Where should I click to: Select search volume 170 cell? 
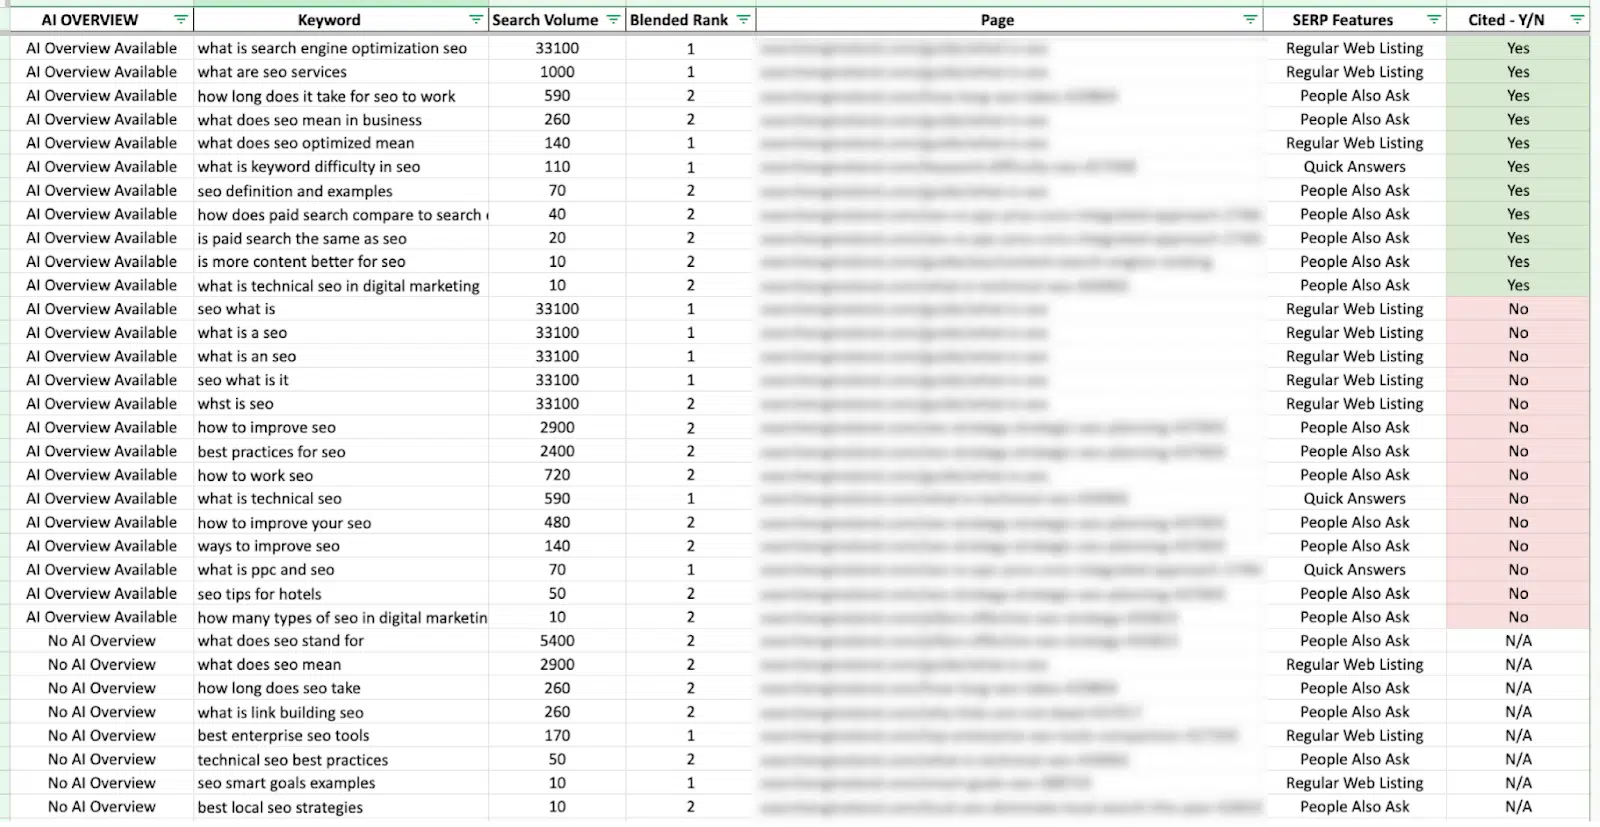pos(557,736)
